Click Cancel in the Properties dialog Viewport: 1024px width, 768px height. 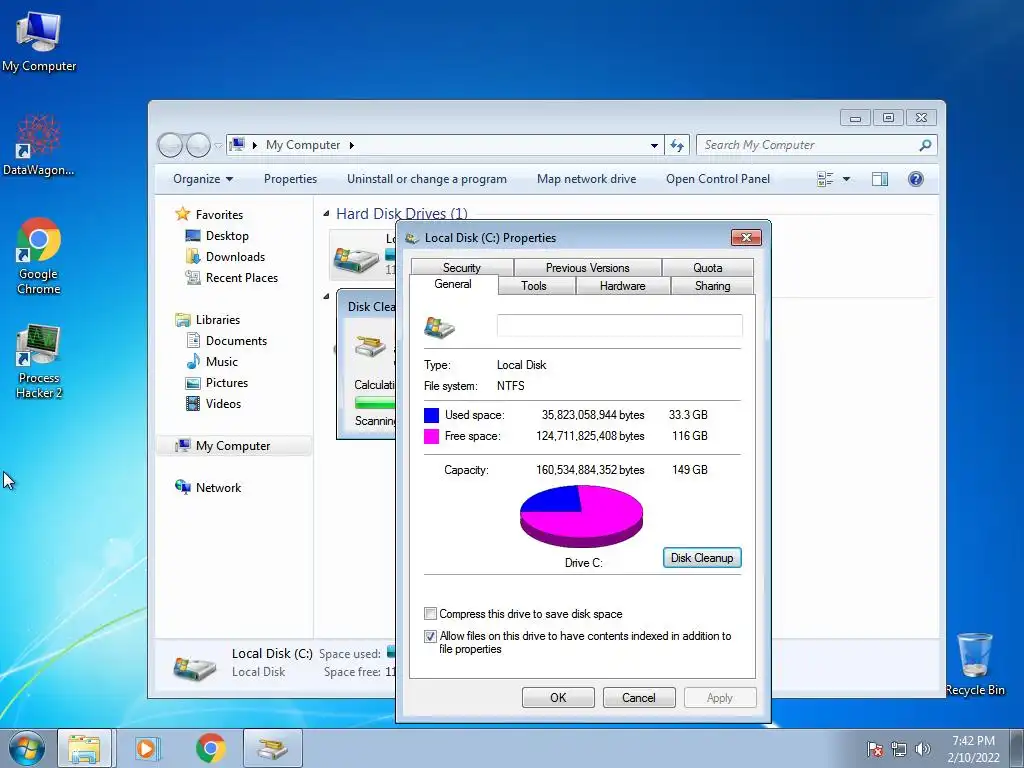[x=638, y=697]
